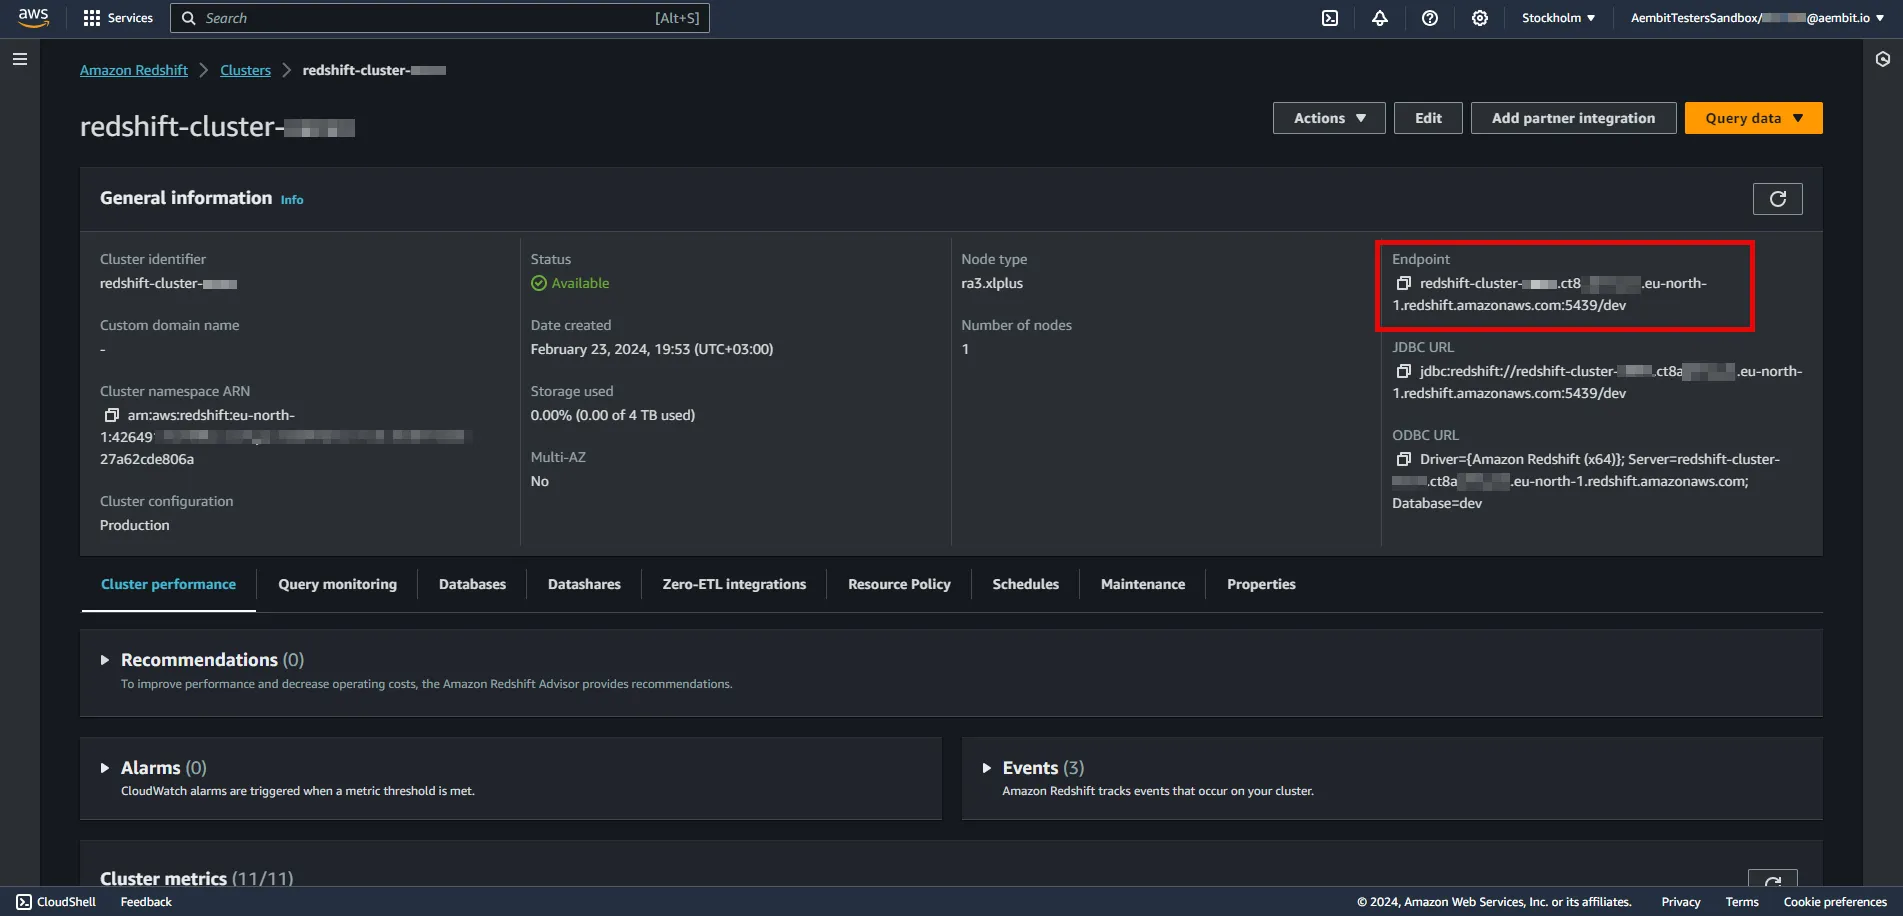Open the account settings gear
1903x916 pixels.
click(x=1479, y=17)
